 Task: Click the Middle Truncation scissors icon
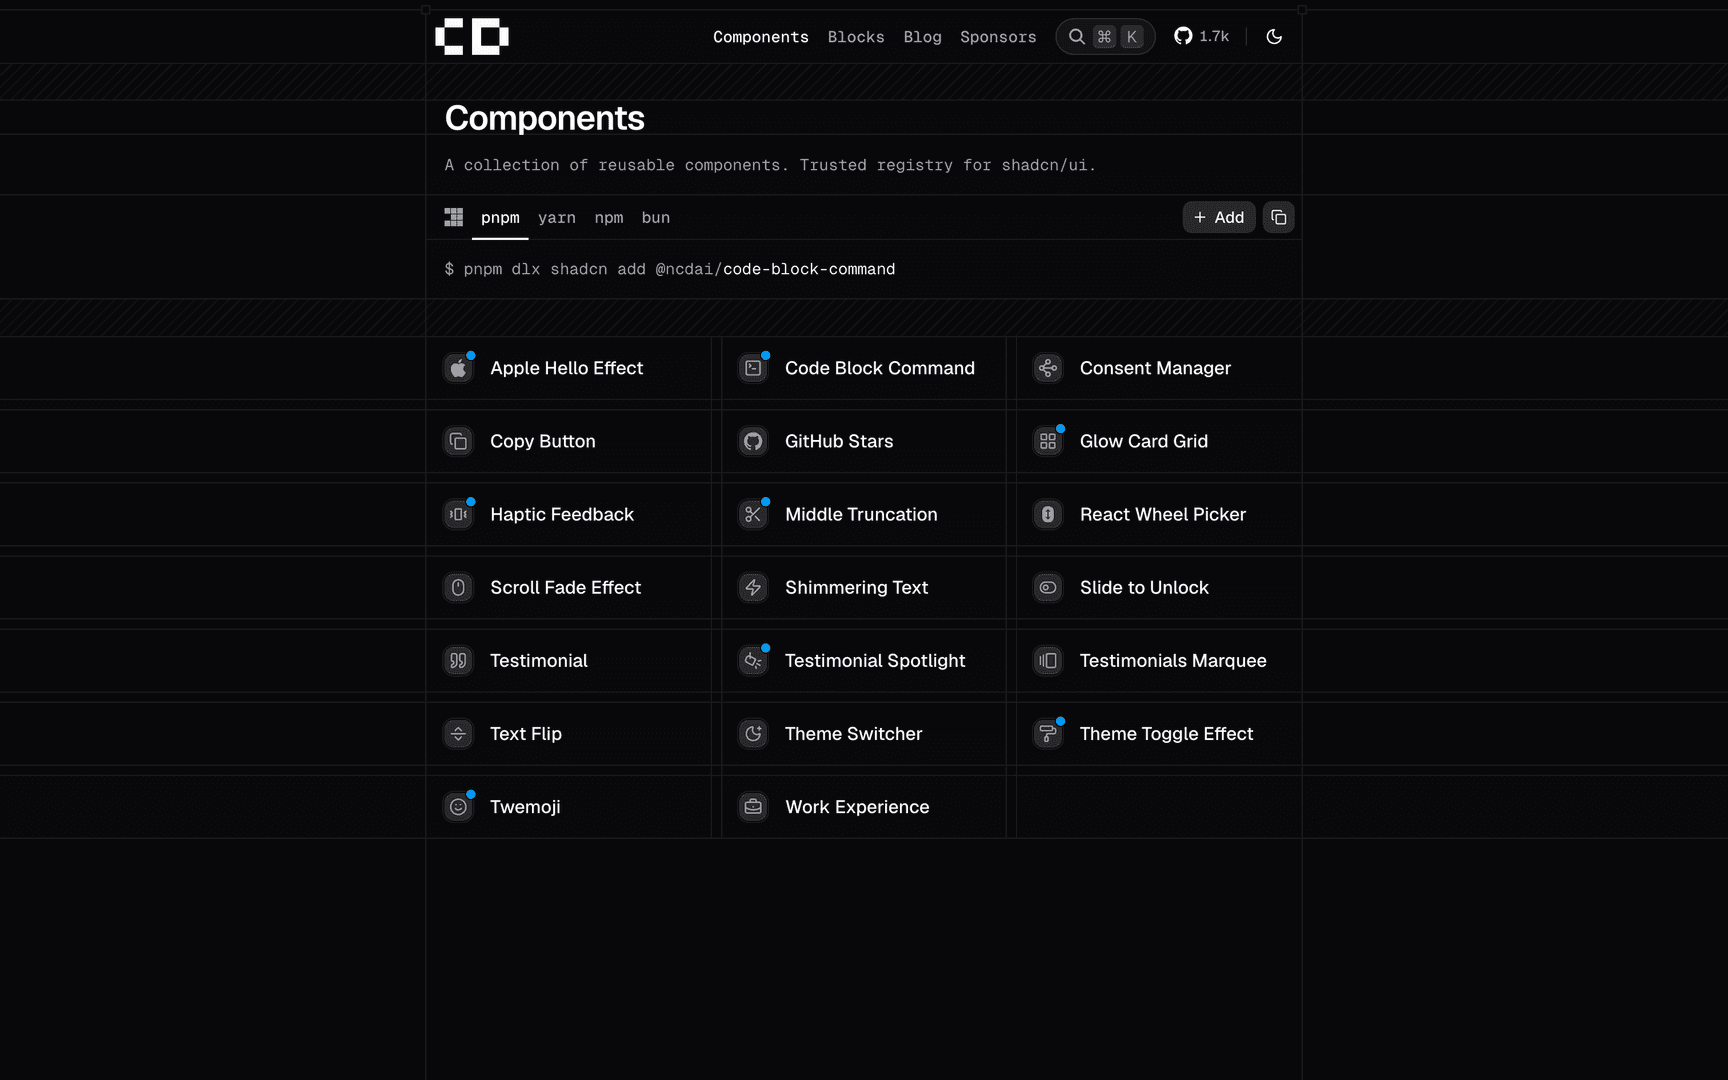tap(753, 514)
